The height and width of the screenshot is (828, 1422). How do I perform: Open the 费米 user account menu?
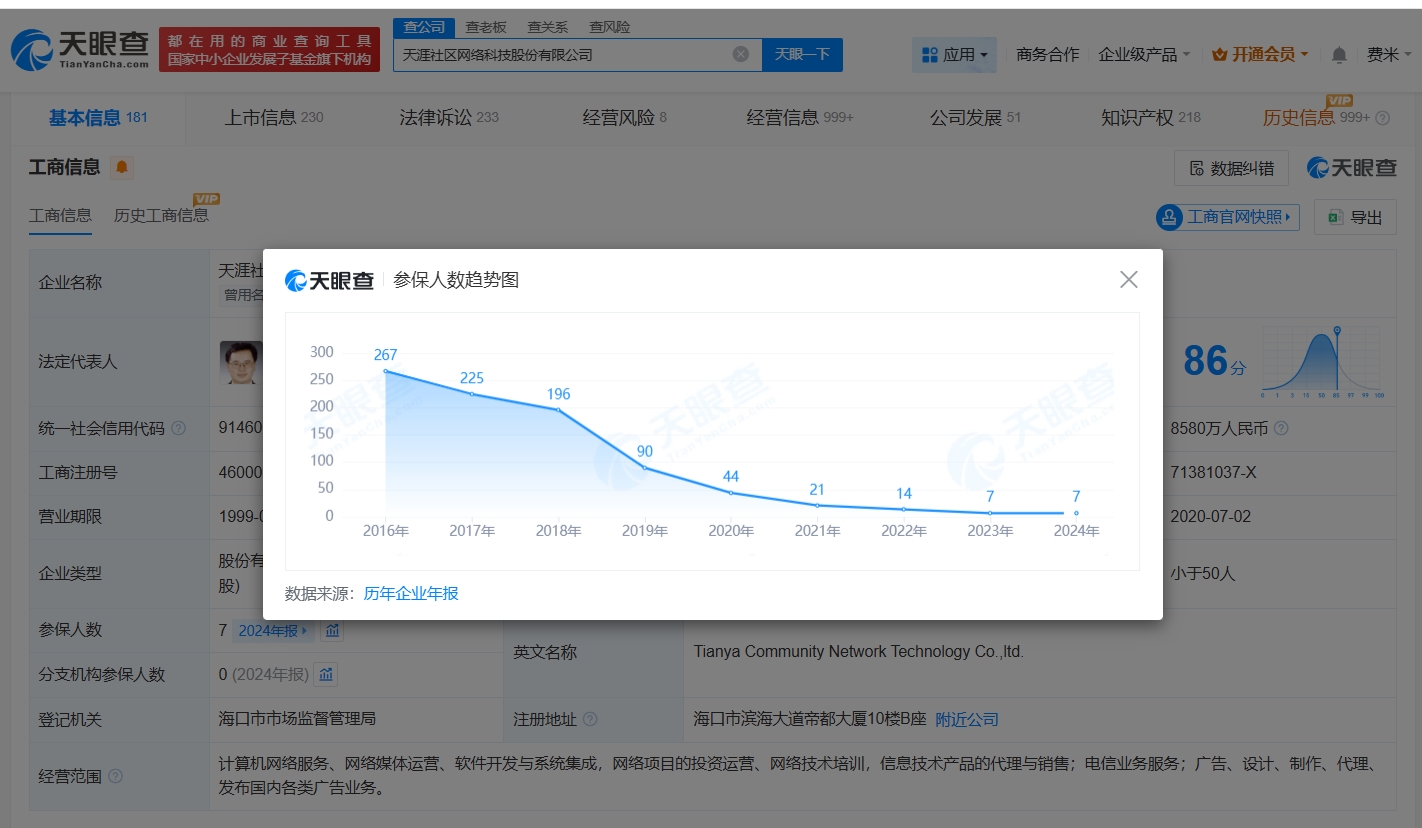click(1388, 54)
